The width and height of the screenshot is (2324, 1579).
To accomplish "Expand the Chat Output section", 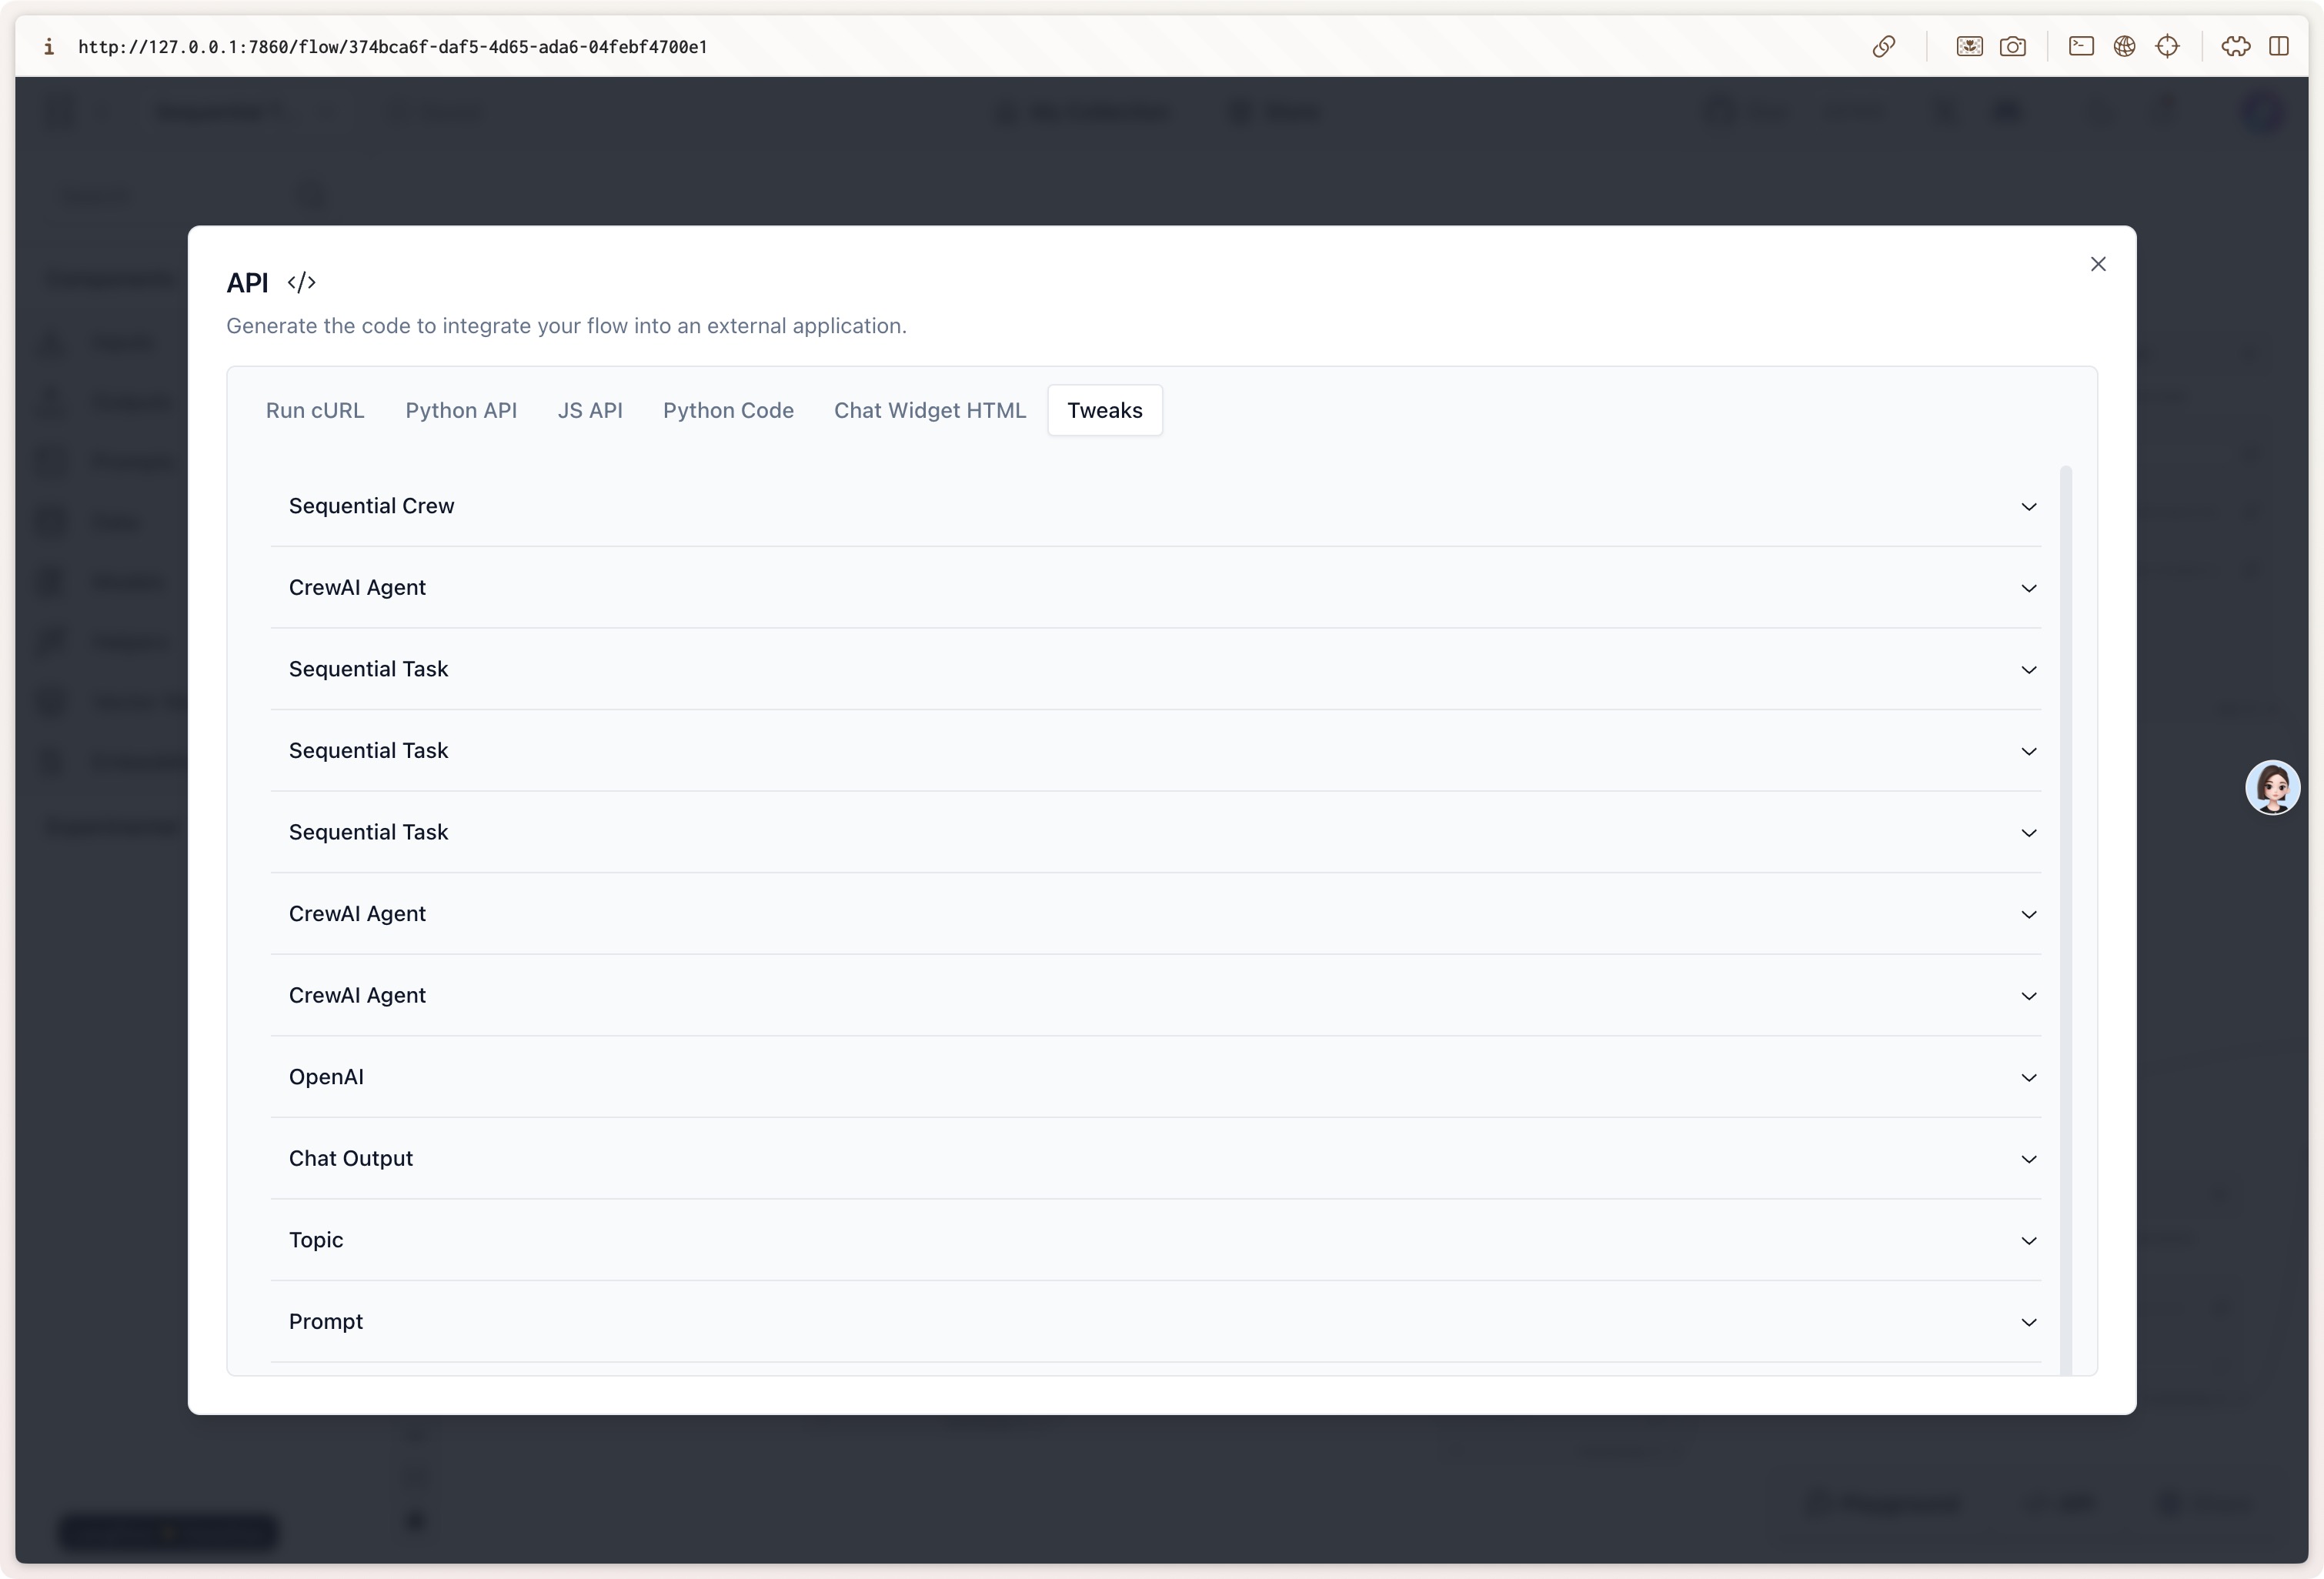I will [x=1155, y=1158].
